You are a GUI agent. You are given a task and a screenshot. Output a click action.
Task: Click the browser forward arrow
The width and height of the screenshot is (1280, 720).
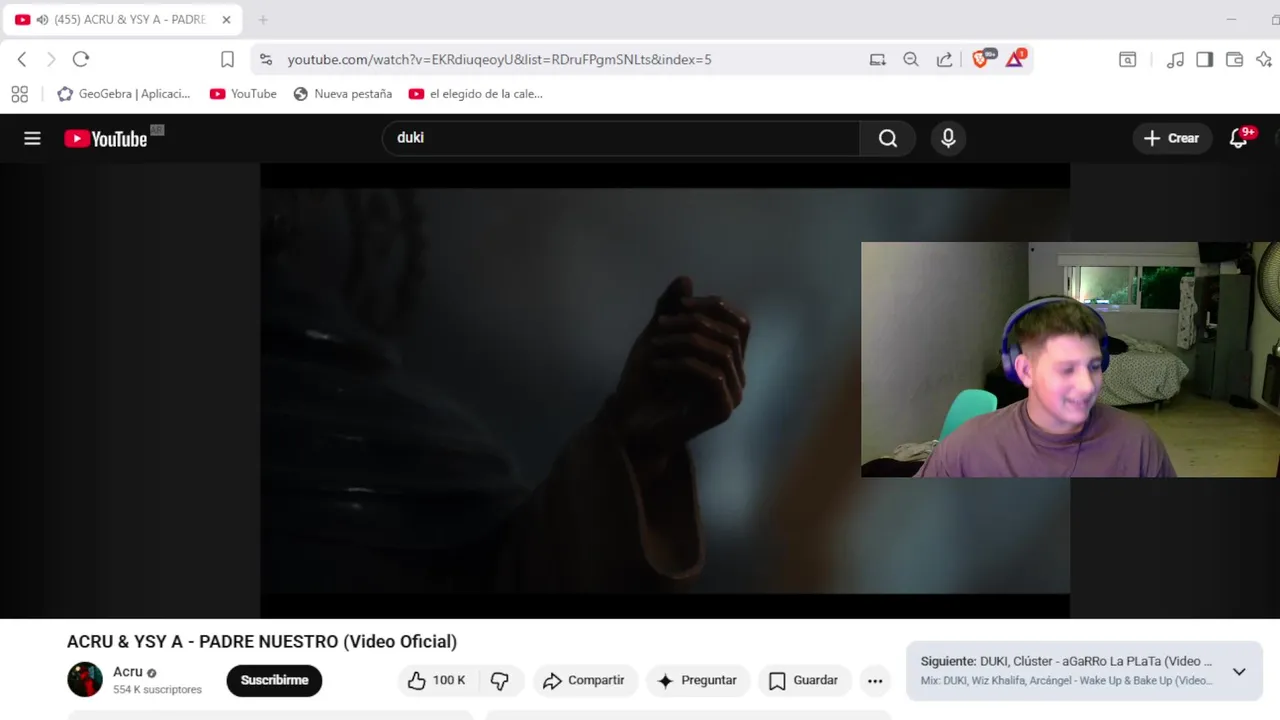(51, 59)
